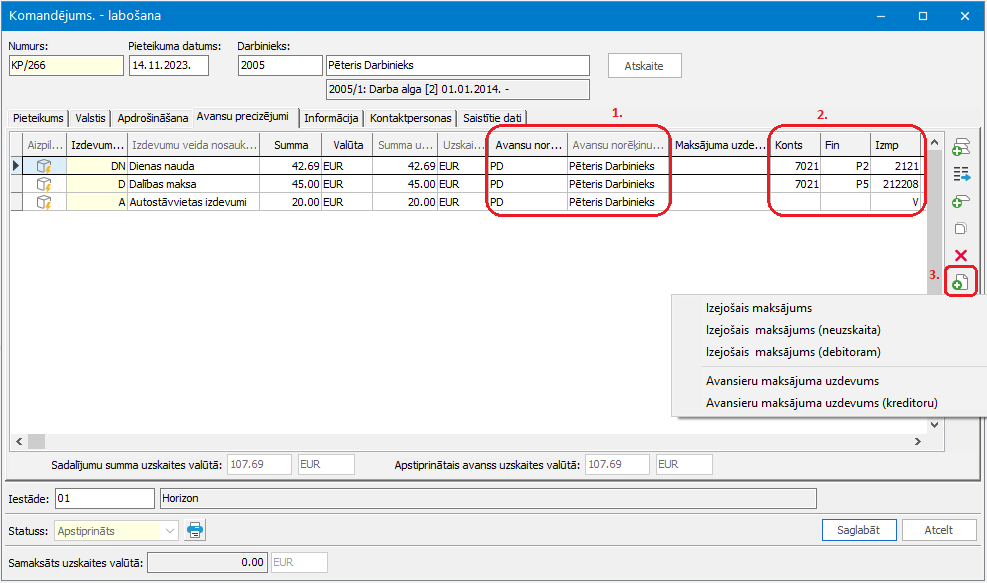Click the box icon in the Dienas nauda row
Screen dimensions: 987x583
tap(43, 166)
